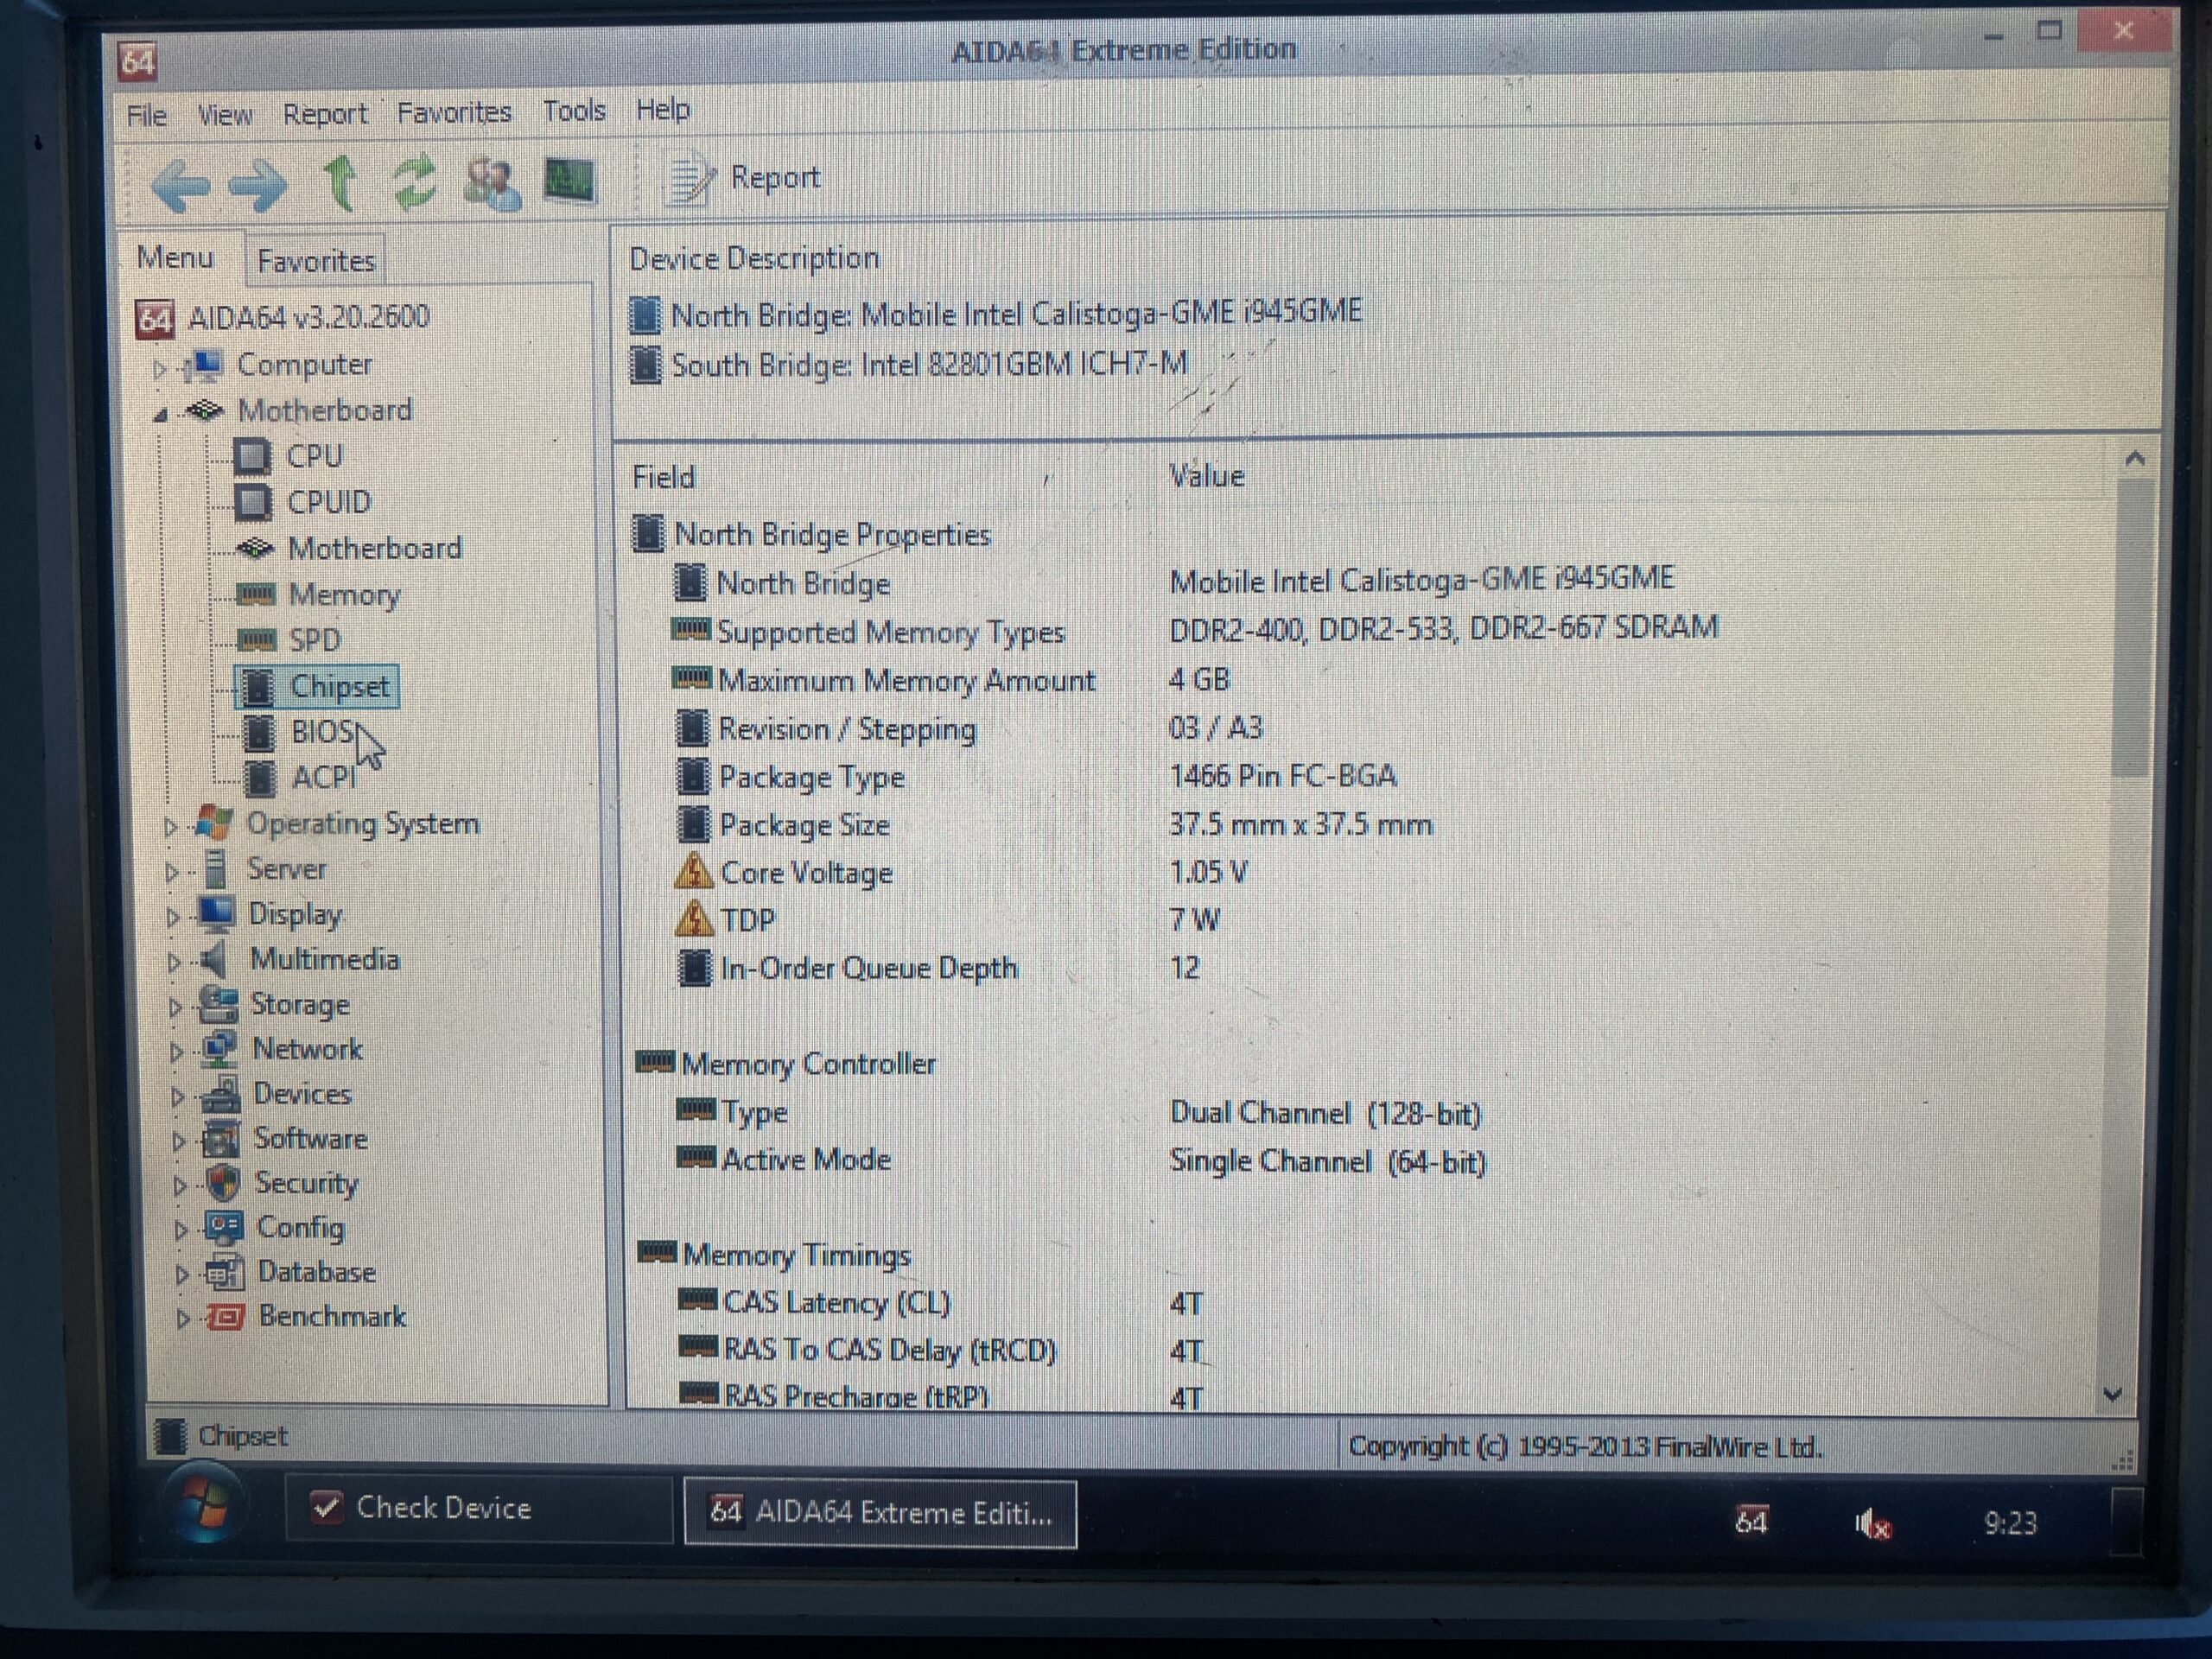Select the Active Mode row
Viewport: 2212px width, 1659px height.
point(1082,1160)
